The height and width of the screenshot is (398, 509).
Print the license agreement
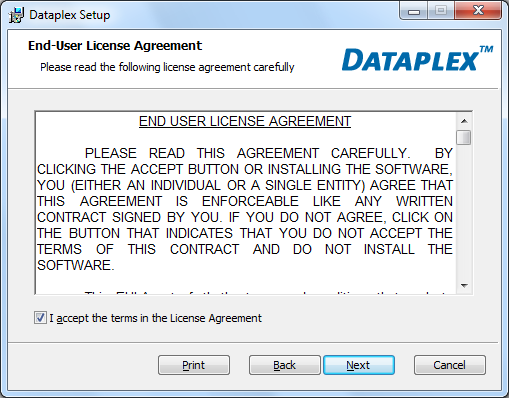click(x=194, y=365)
